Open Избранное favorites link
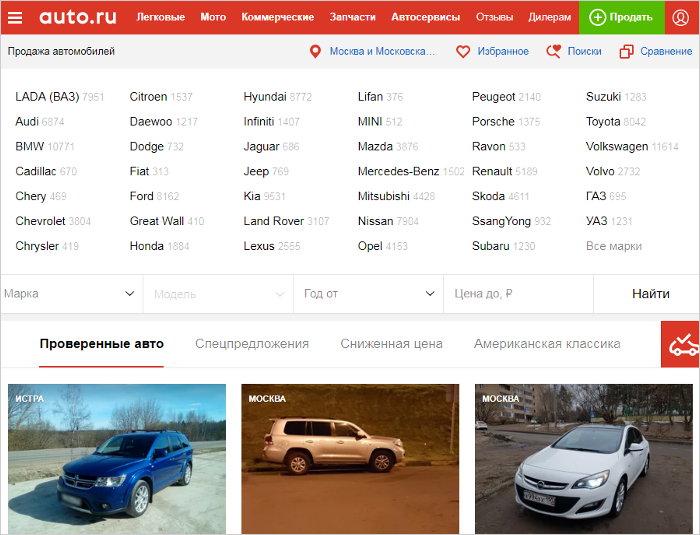Screen dimensions: 700x535 click(503, 51)
